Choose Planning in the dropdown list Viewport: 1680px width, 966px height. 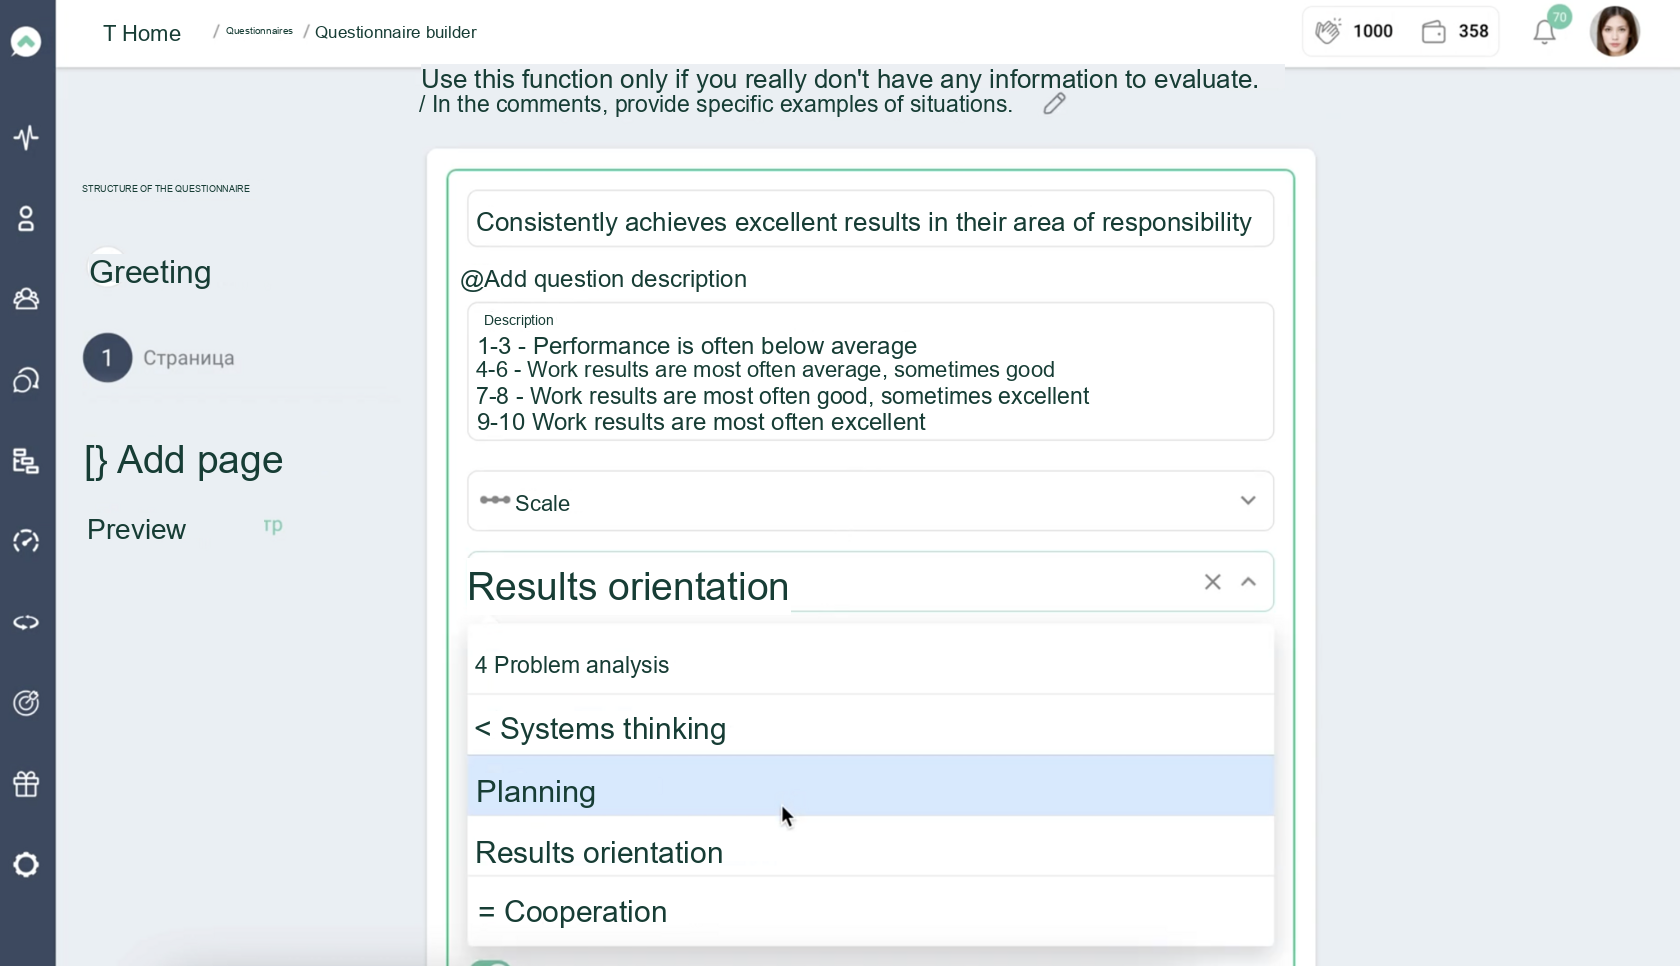[x=870, y=787]
